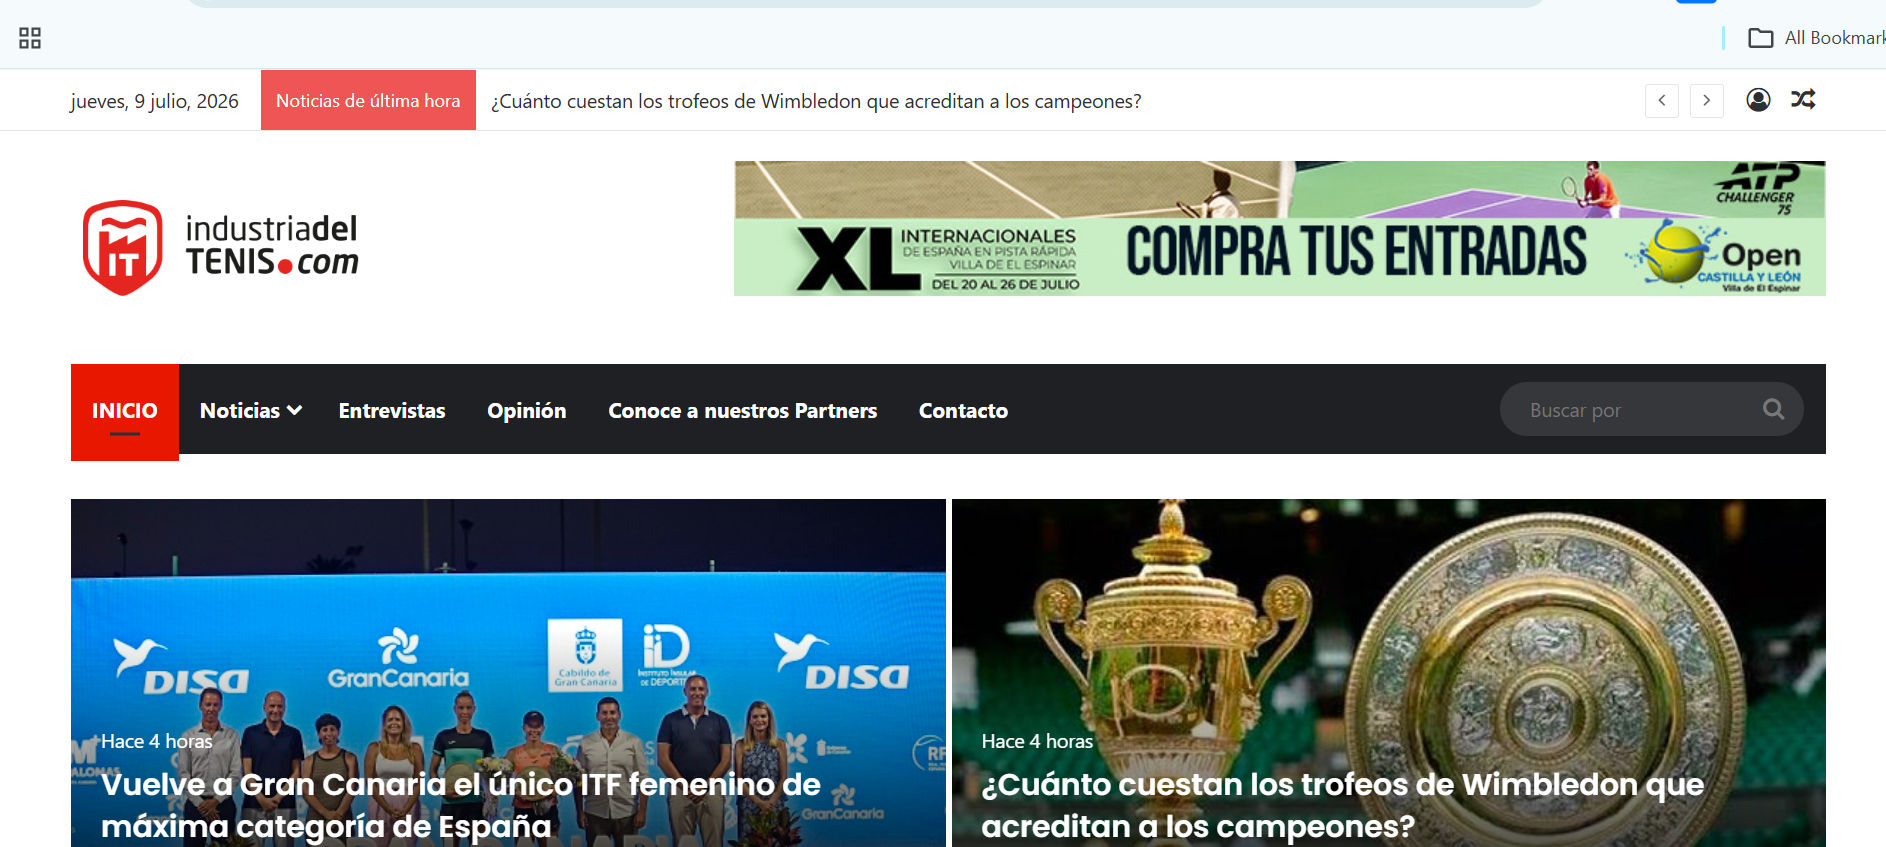Open the Gran Canaria ITF femenino article
Screen dimensions: 1886x847
tap(461, 805)
